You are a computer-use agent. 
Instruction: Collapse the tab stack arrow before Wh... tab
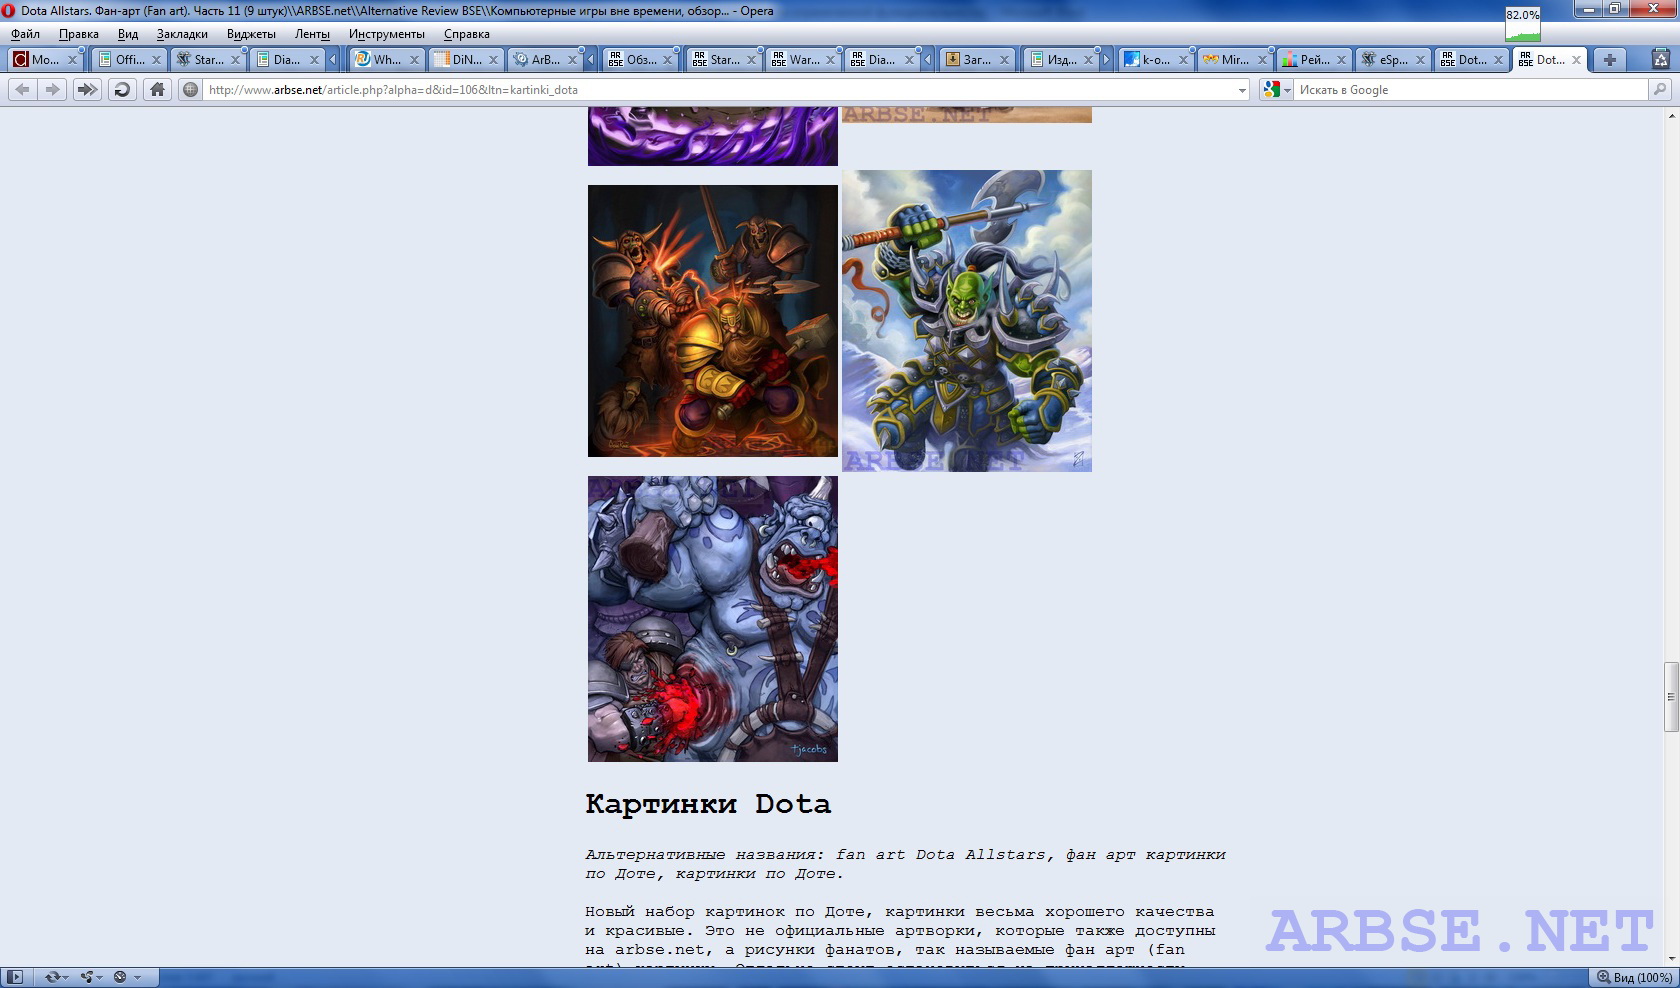(333, 60)
